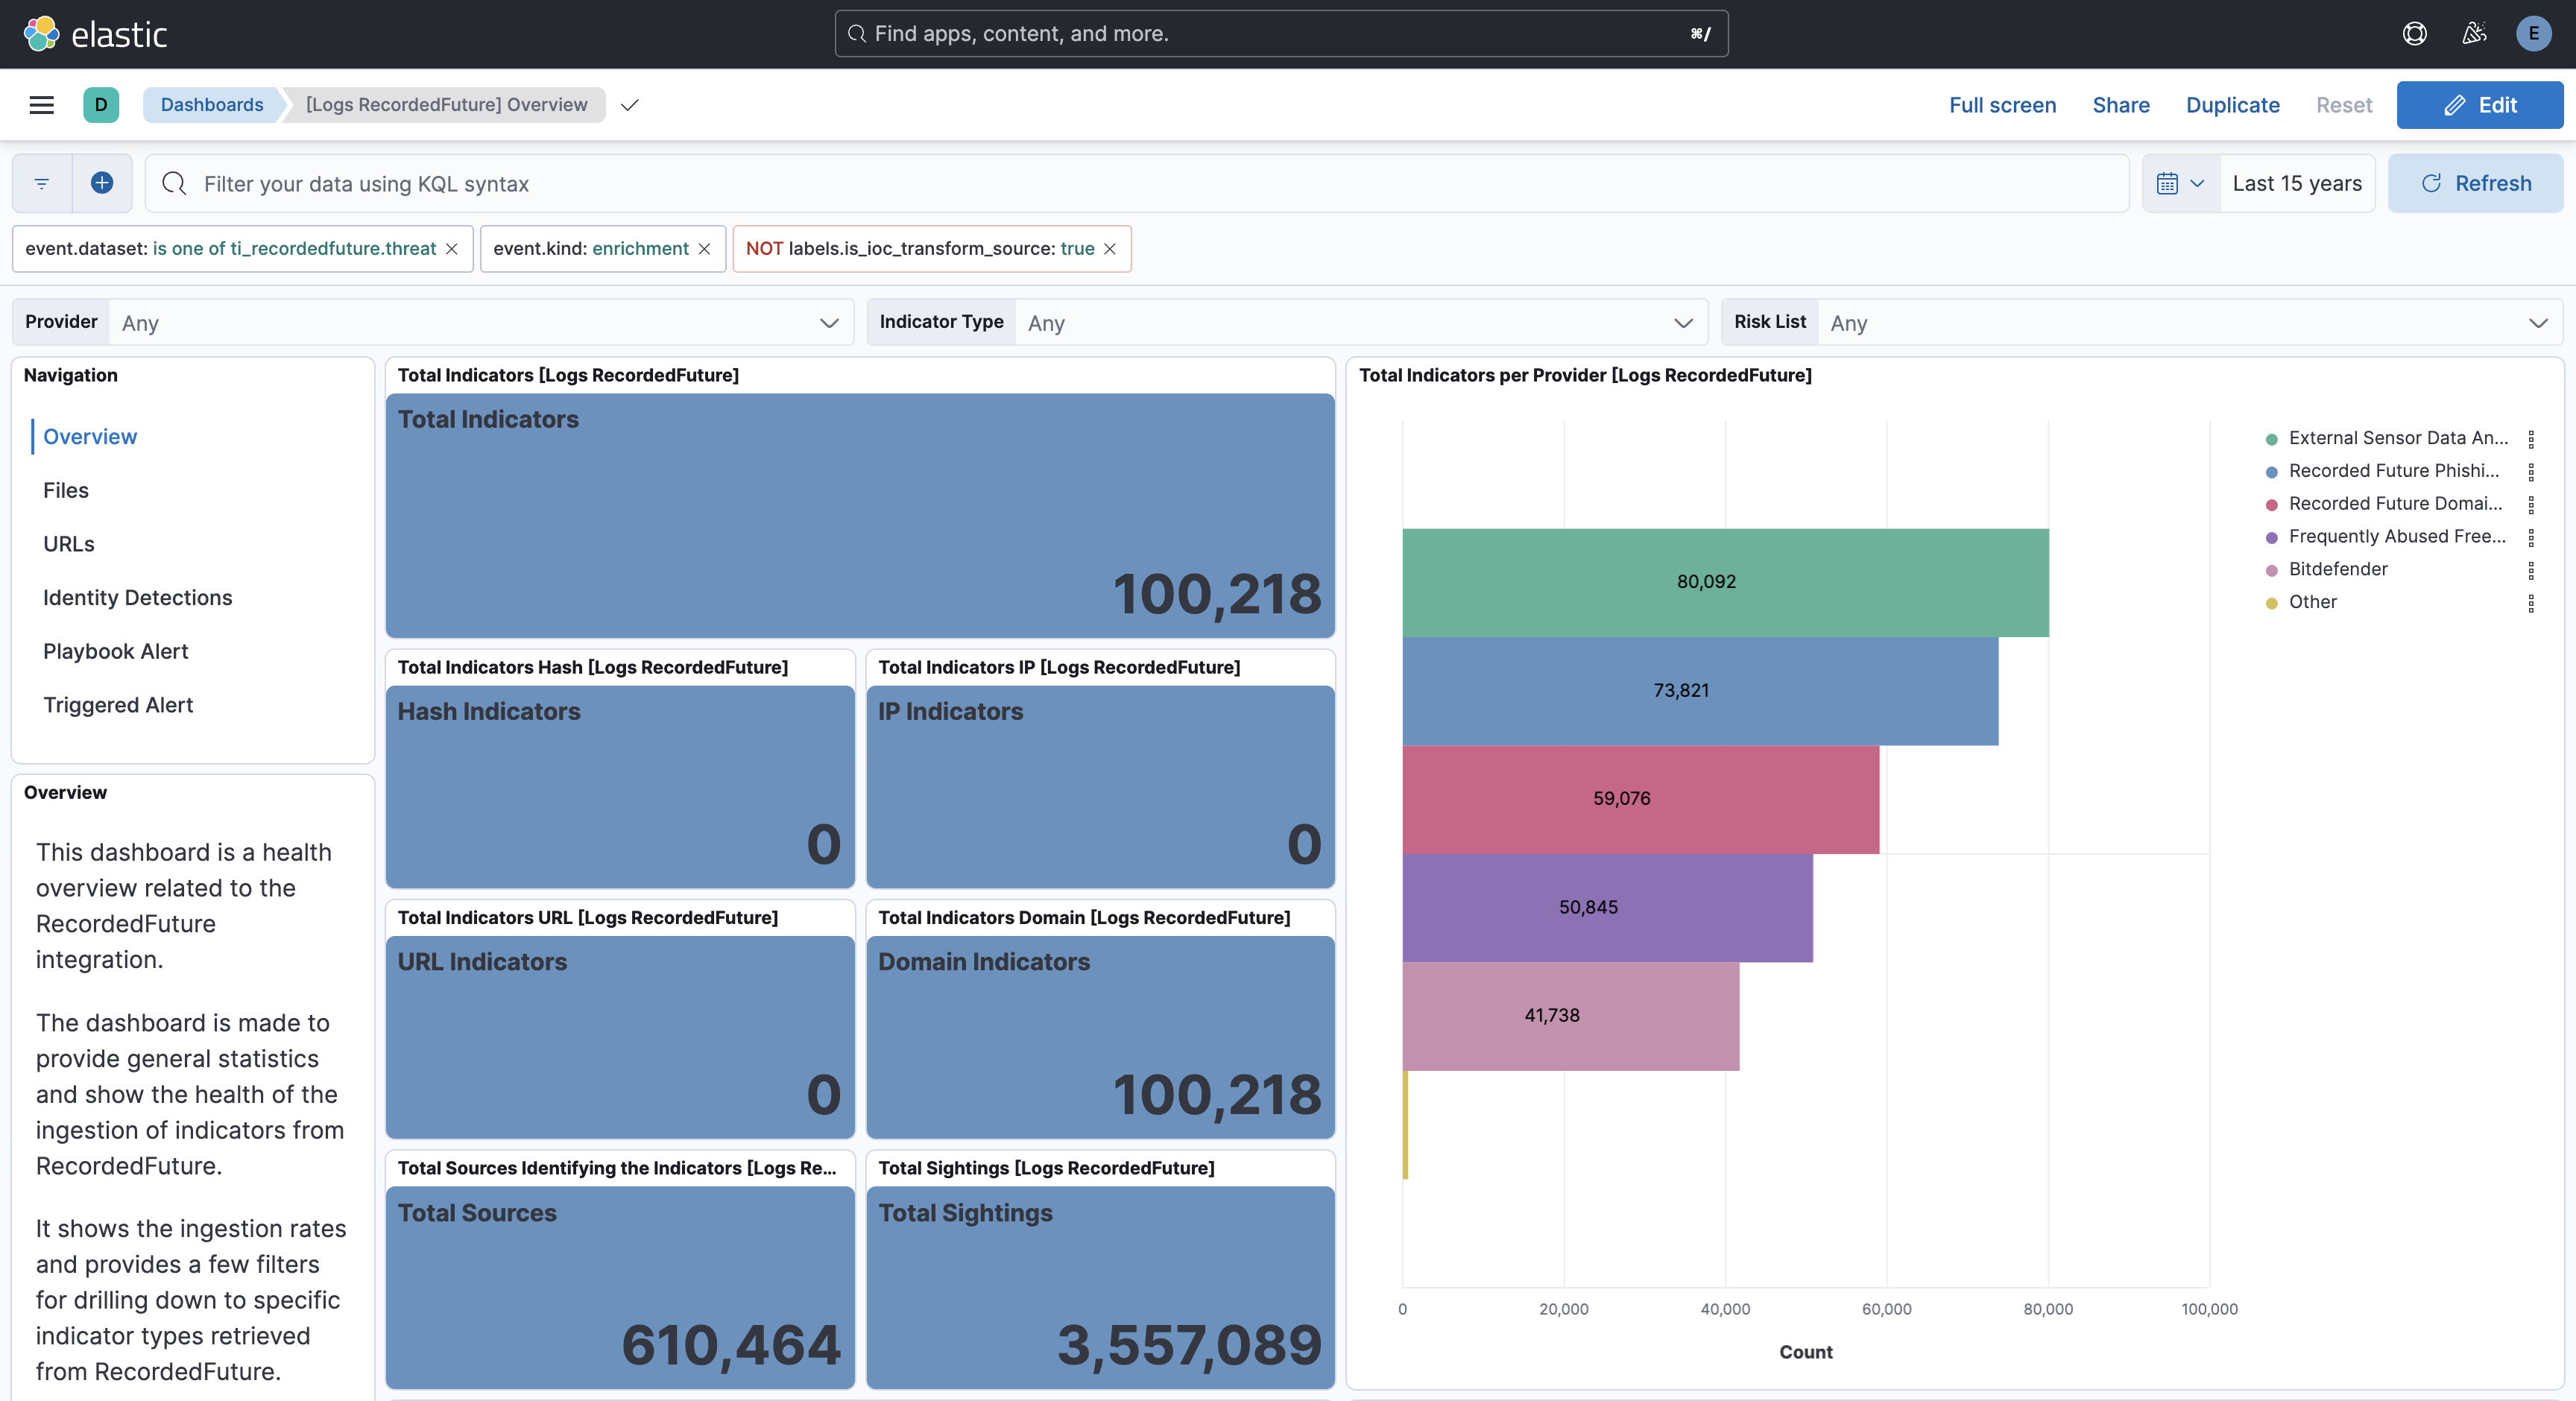Remove the event.dataset filter pill
2576x1401 pixels.
pyautogui.click(x=452, y=249)
